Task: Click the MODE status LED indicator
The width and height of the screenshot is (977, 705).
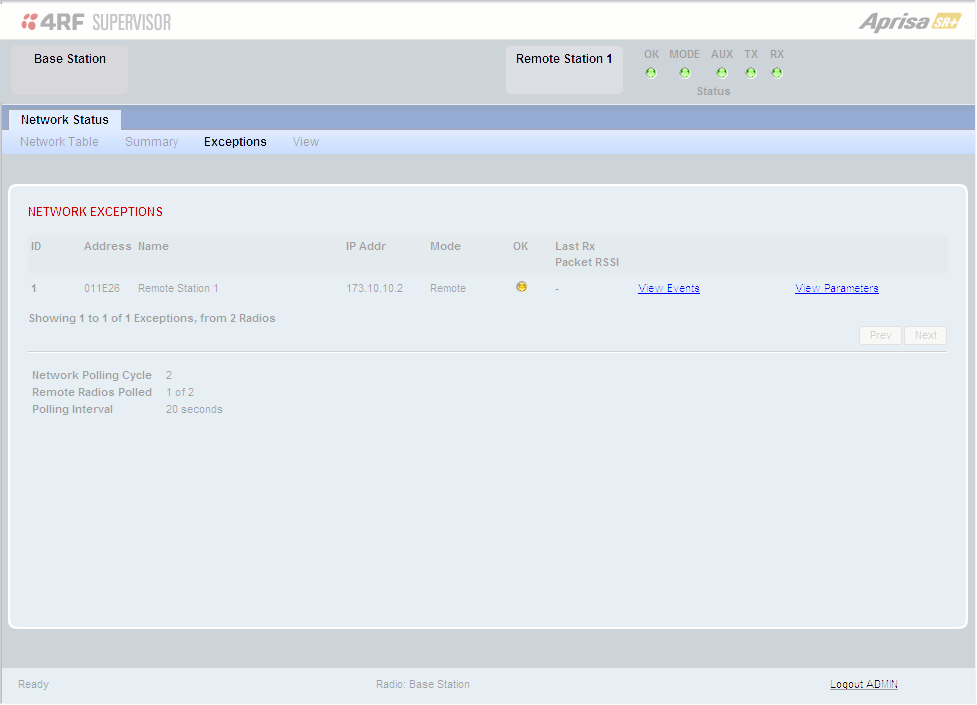Action: click(685, 73)
